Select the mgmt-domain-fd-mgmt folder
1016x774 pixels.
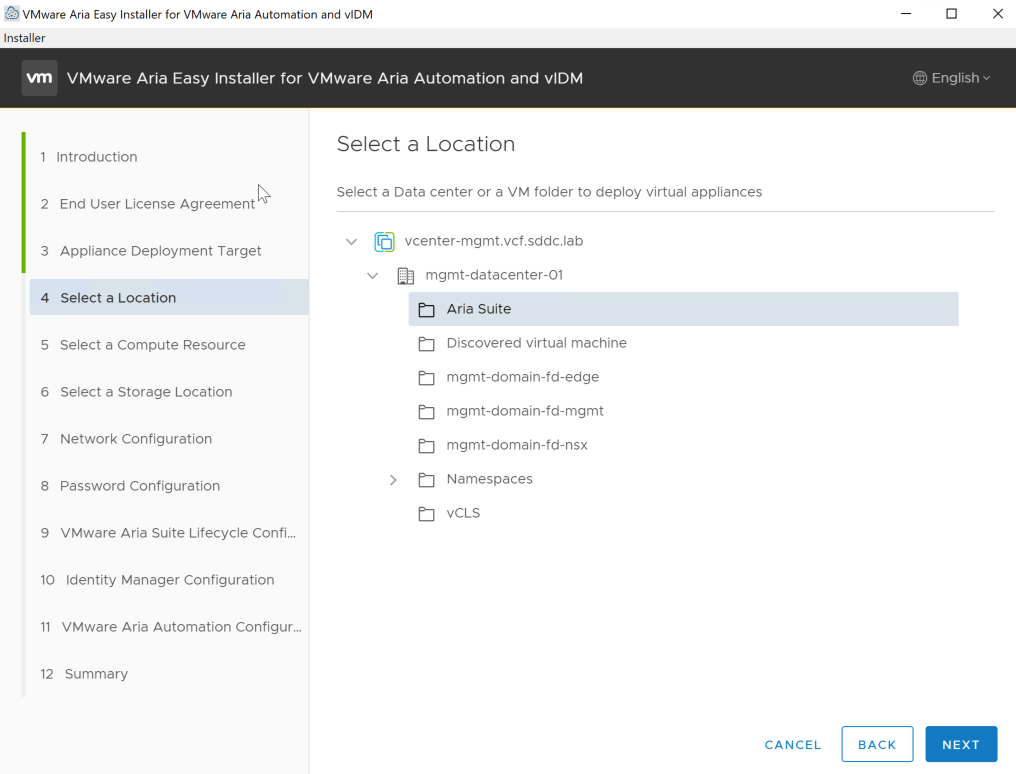525,411
